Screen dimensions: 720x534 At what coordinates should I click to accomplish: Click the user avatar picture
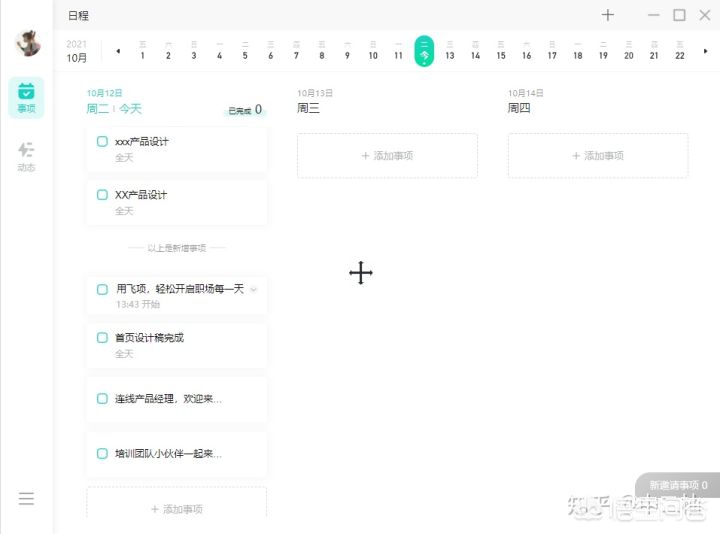(28, 44)
